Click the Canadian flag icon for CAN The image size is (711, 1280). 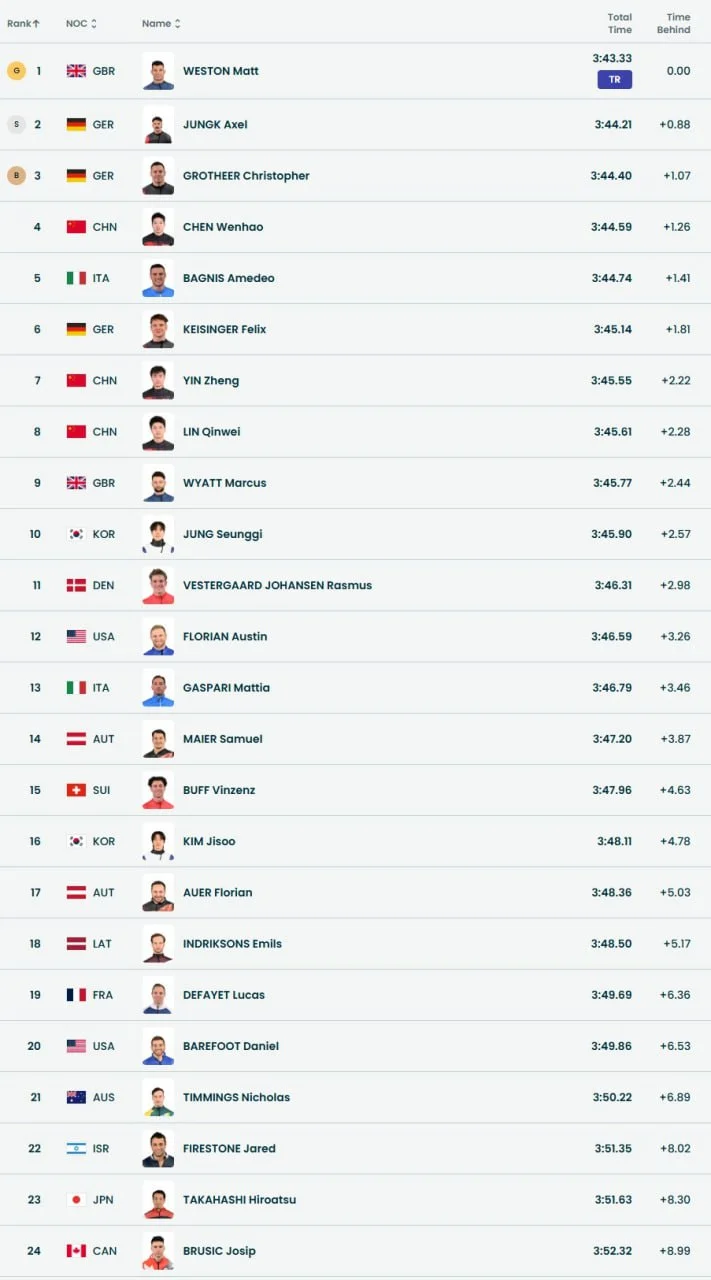(76, 1251)
